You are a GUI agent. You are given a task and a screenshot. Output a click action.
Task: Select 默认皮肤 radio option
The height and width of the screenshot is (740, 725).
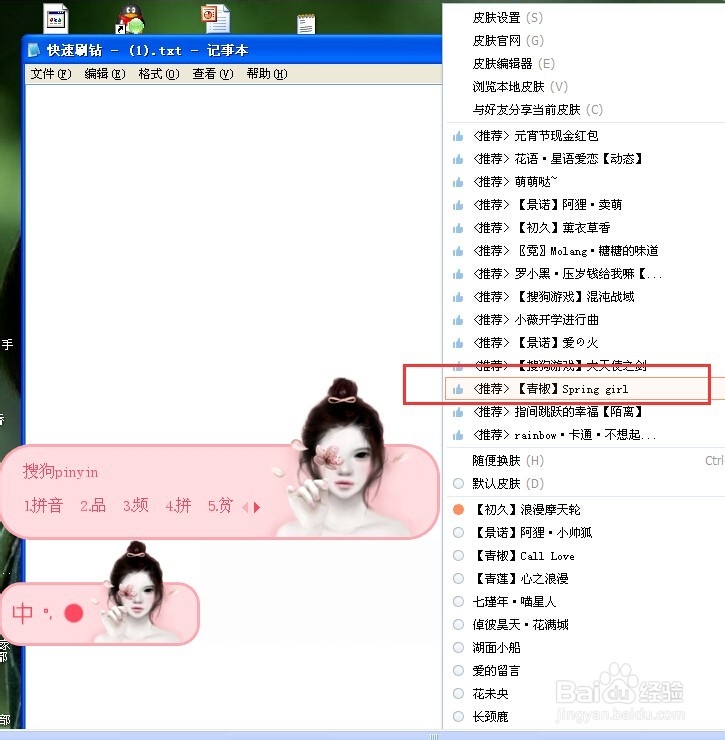point(458,484)
